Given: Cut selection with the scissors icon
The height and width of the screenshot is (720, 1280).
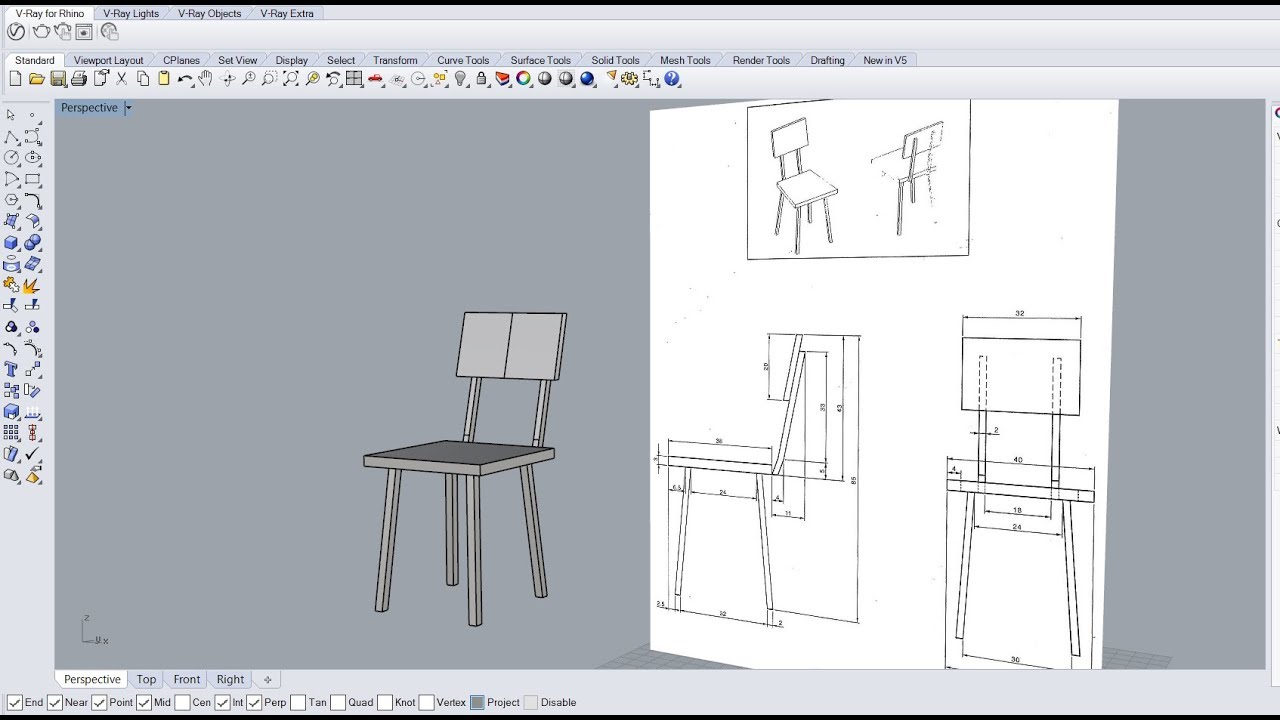Looking at the screenshot, I should pyautogui.click(x=122, y=78).
